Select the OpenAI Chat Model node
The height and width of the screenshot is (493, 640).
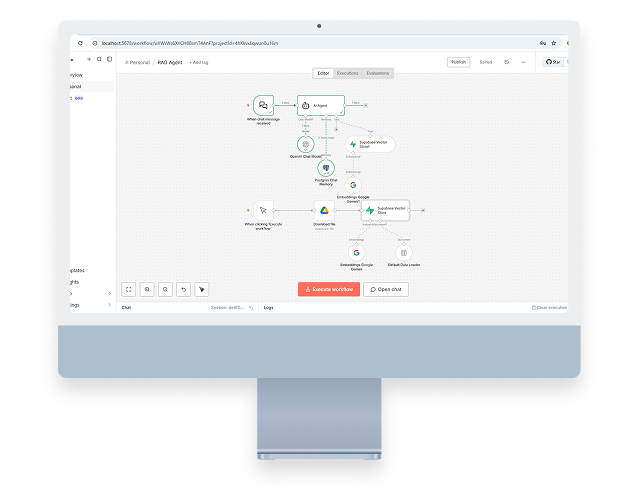pos(305,144)
